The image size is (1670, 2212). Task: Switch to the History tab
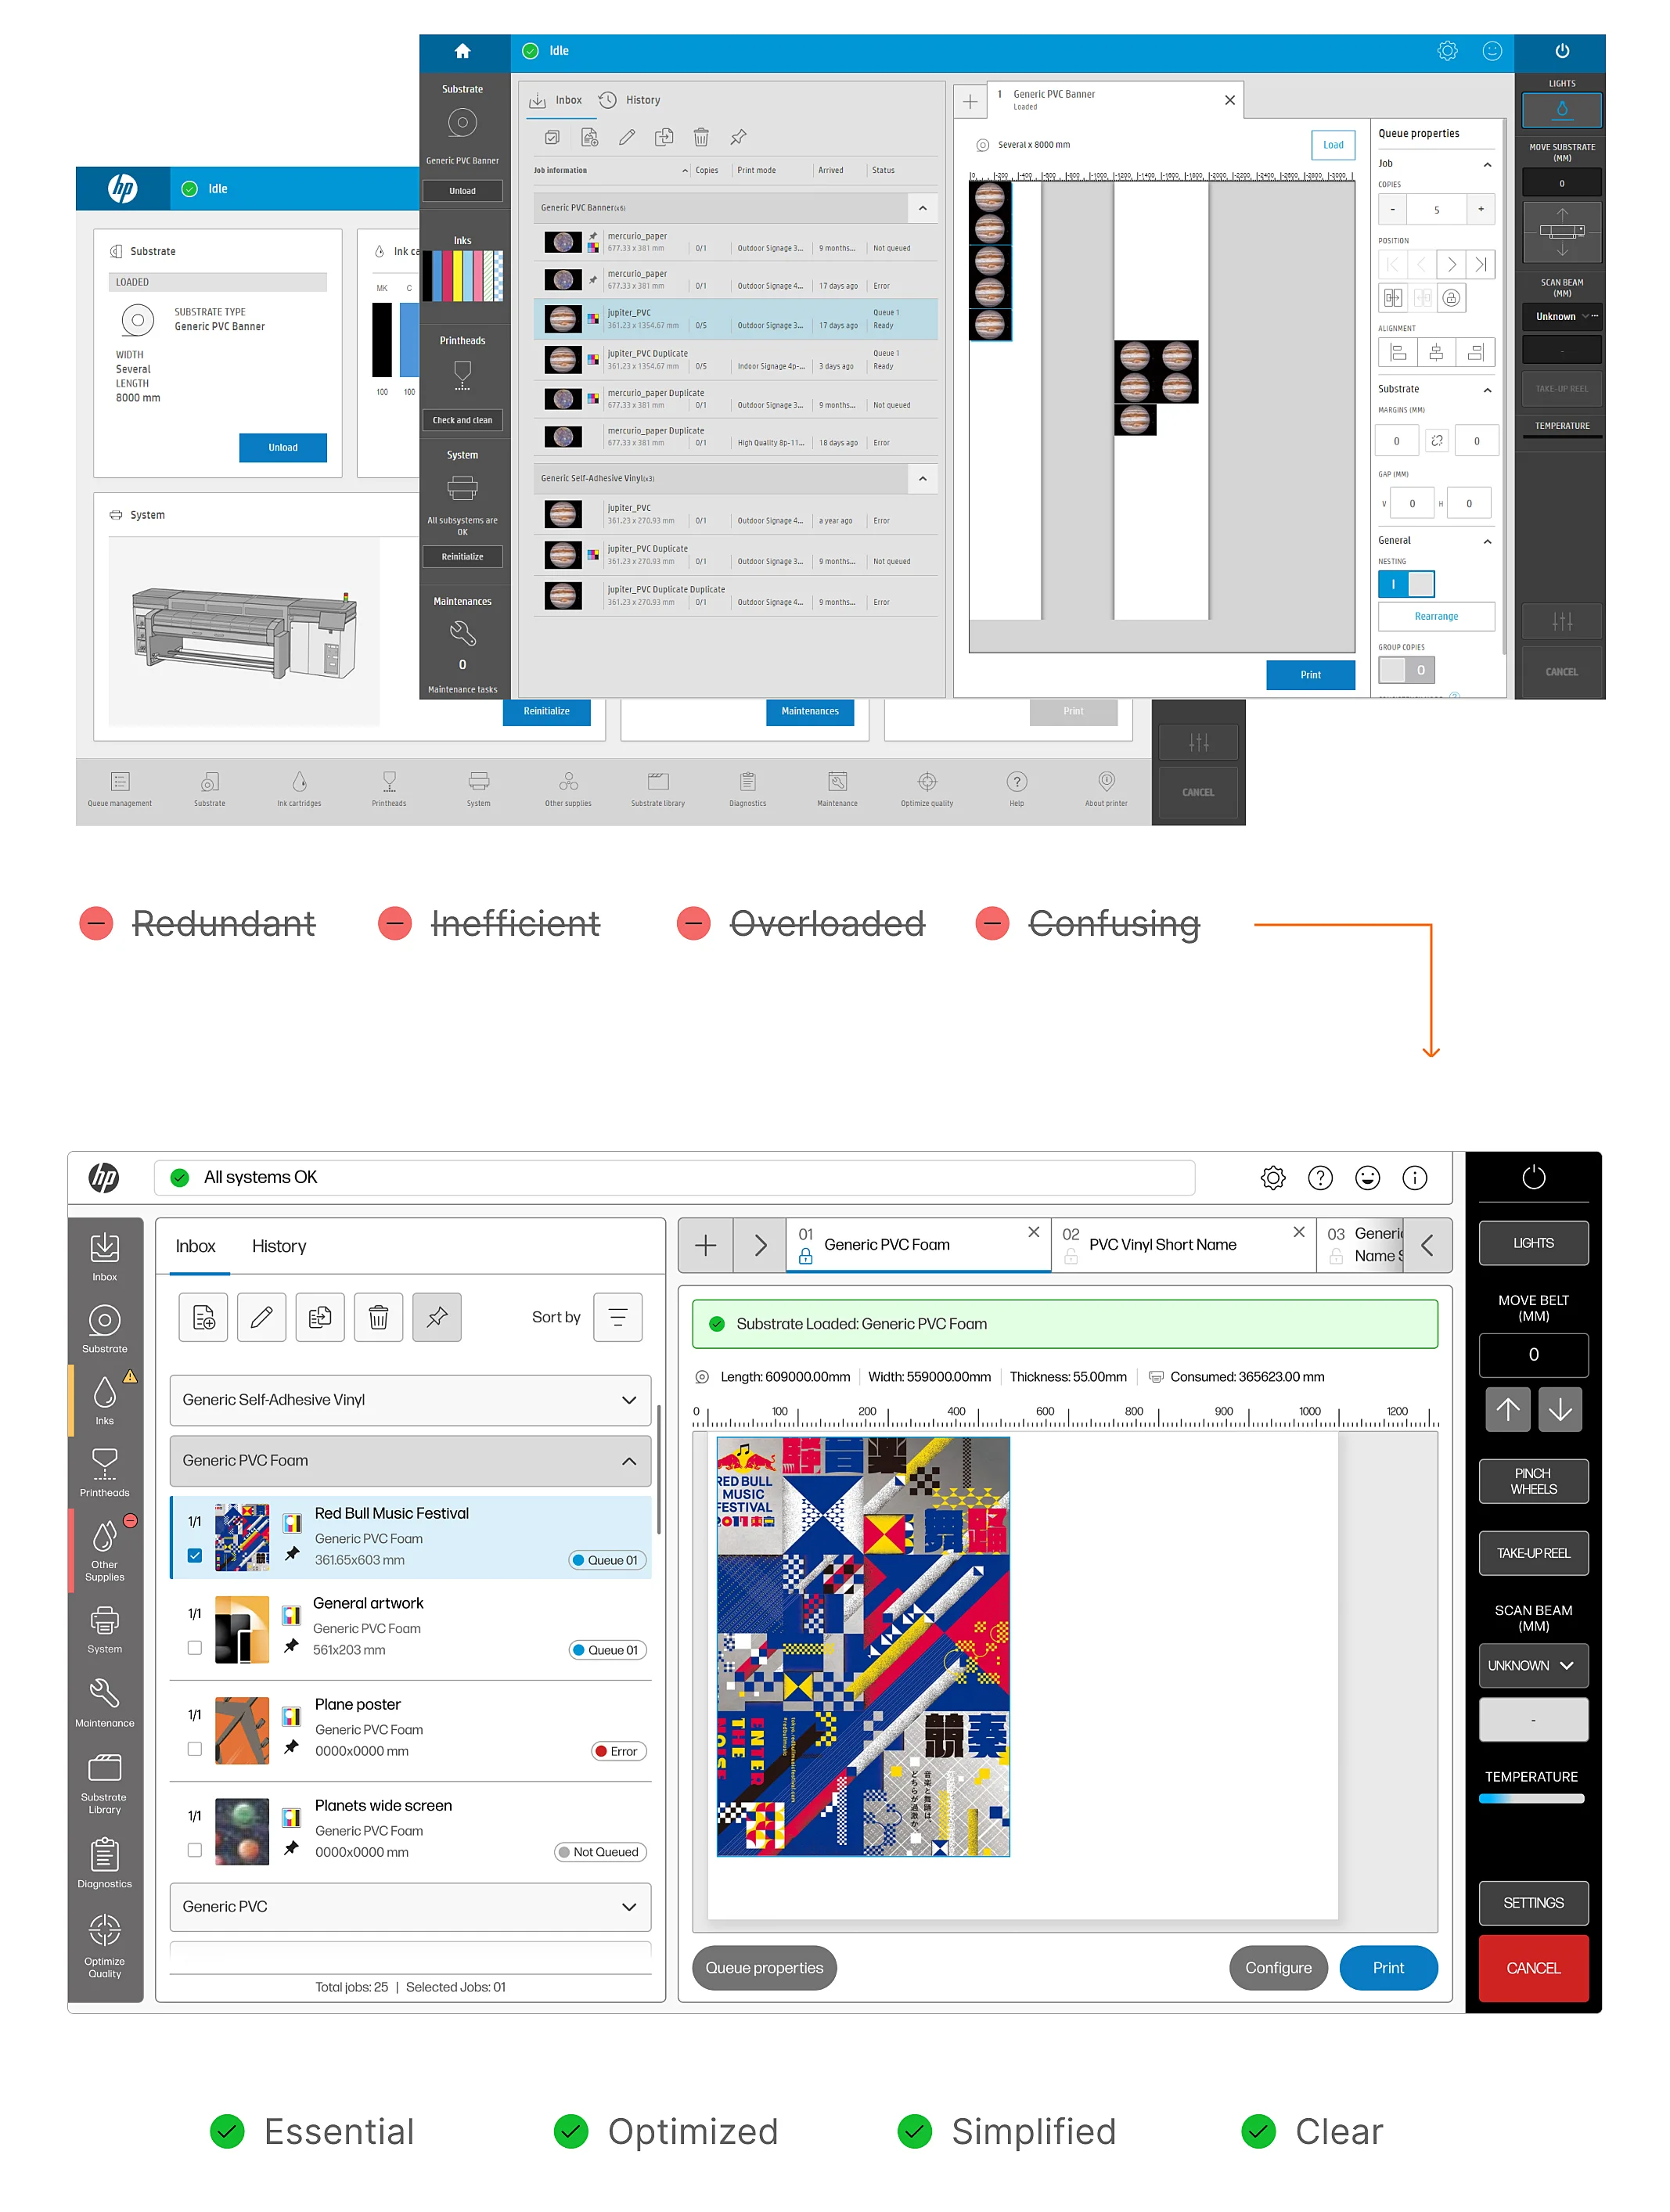coord(274,1246)
